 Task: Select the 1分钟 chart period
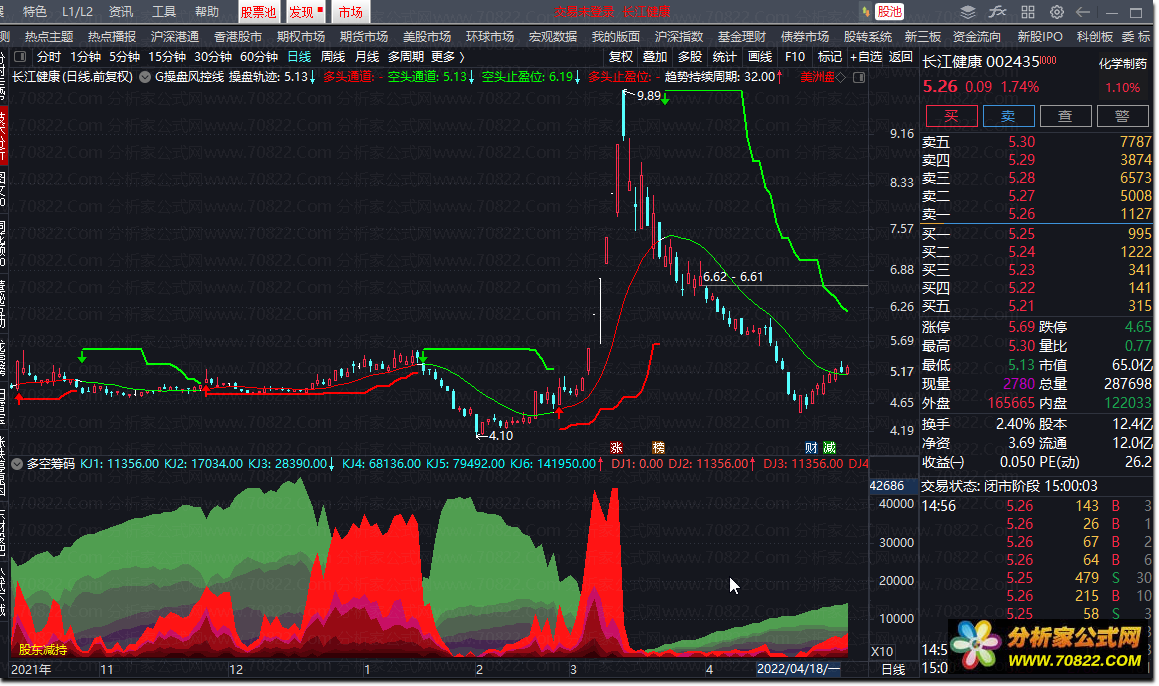coord(86,57)
